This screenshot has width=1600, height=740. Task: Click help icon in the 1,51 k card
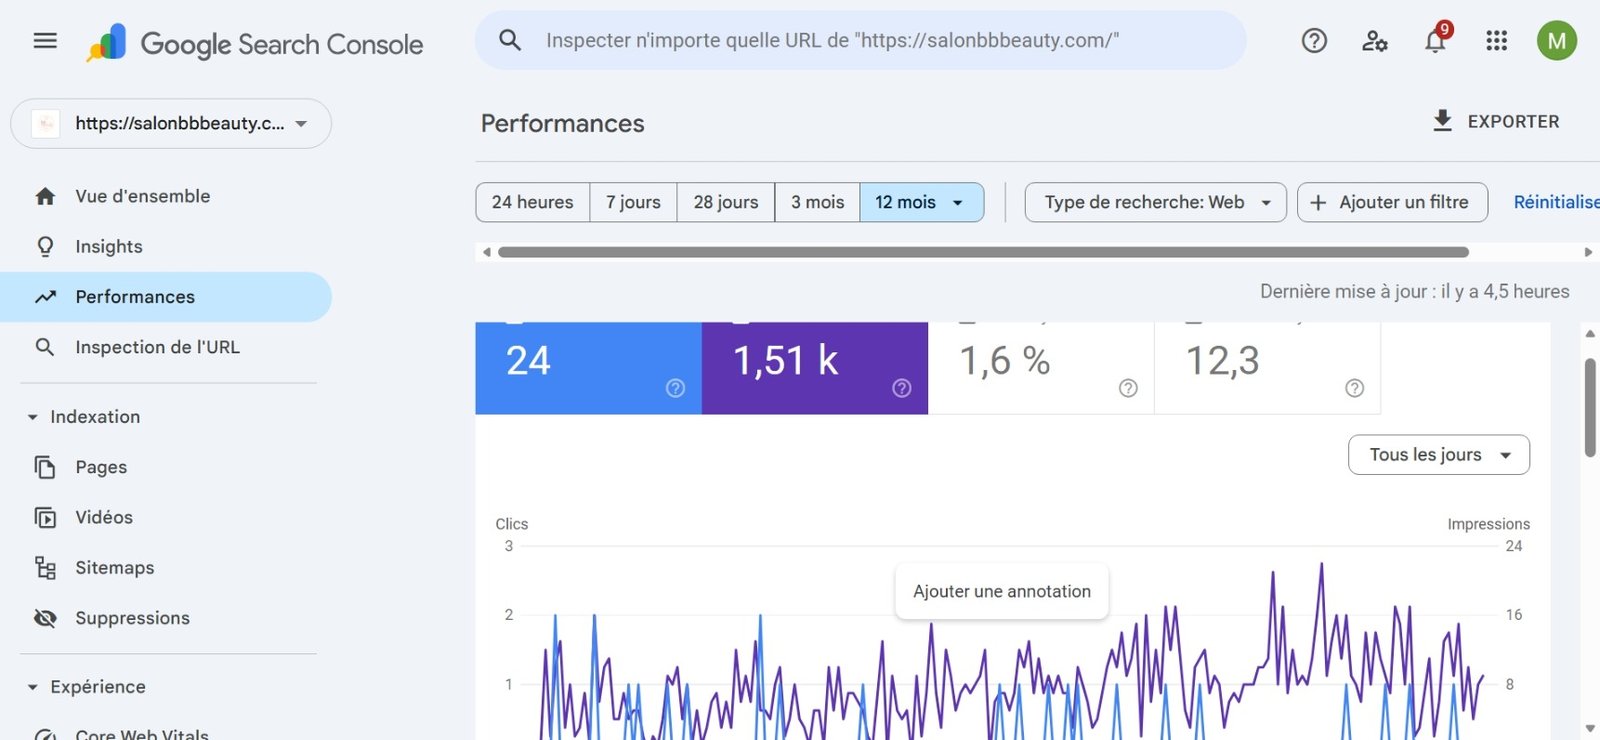click(x=901, y=388)
